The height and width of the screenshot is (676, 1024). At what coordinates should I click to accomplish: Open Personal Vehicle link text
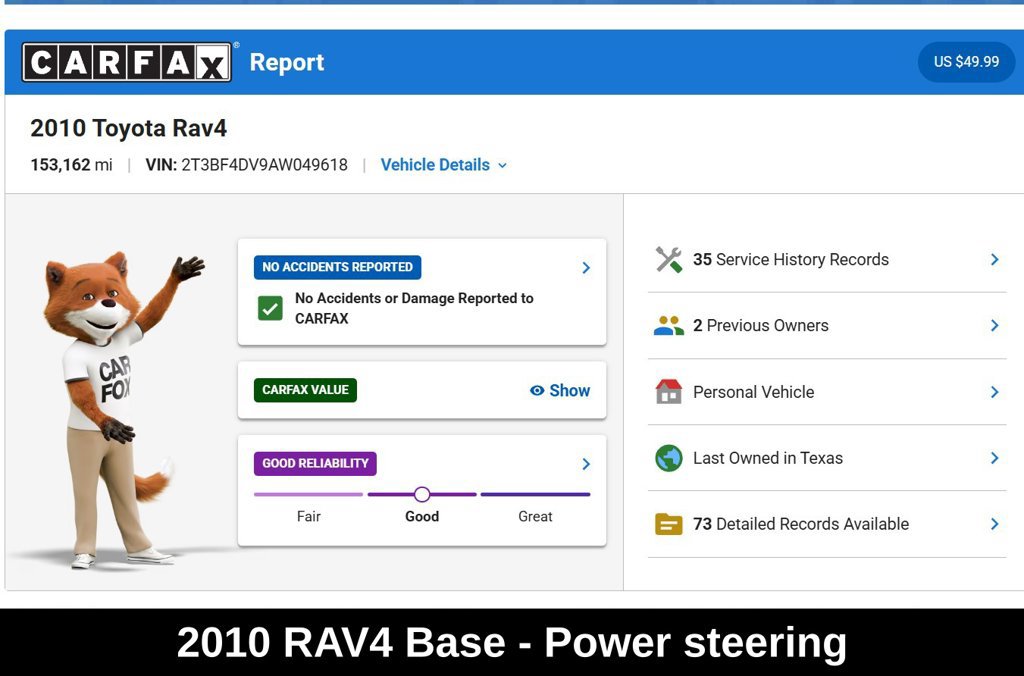point(754,392)
